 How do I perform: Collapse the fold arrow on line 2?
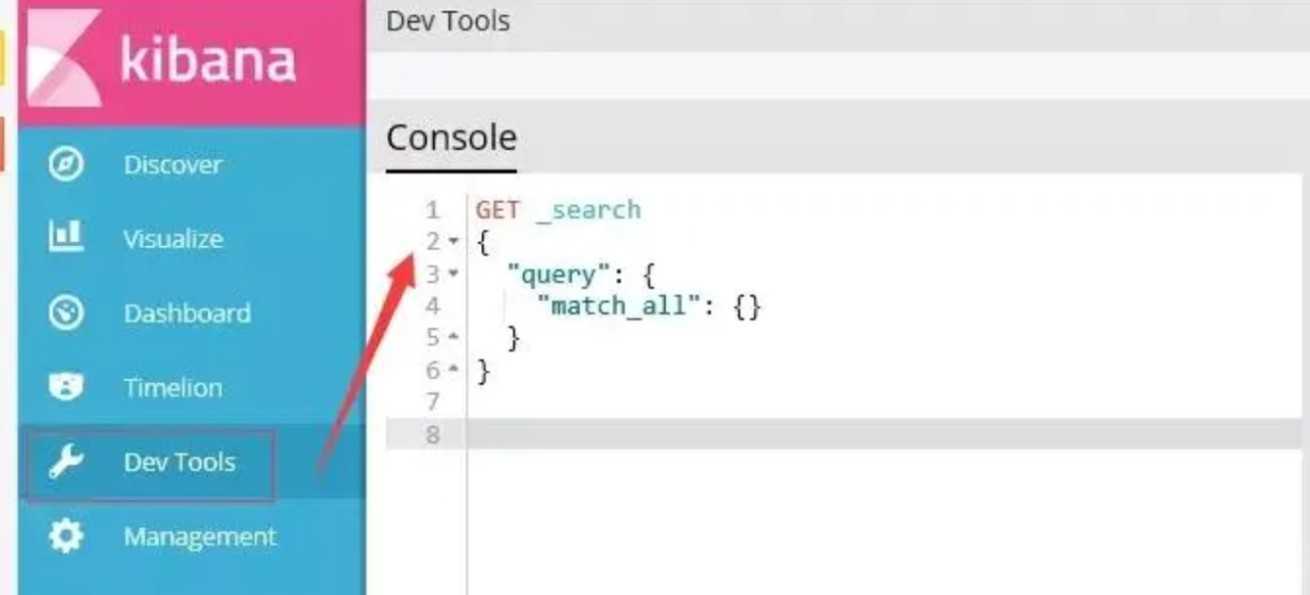453,242
